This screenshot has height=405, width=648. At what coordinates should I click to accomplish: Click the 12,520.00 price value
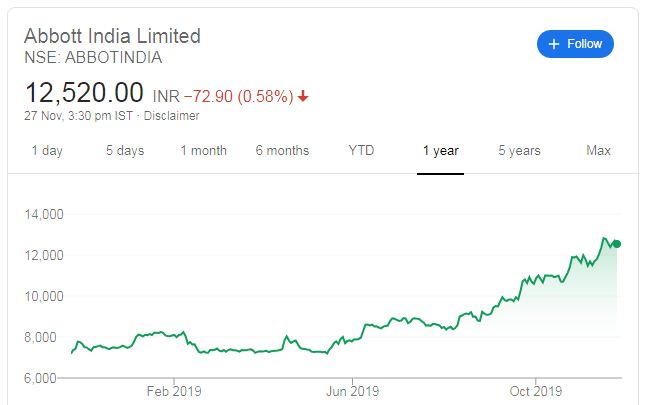tap(84, 94)
